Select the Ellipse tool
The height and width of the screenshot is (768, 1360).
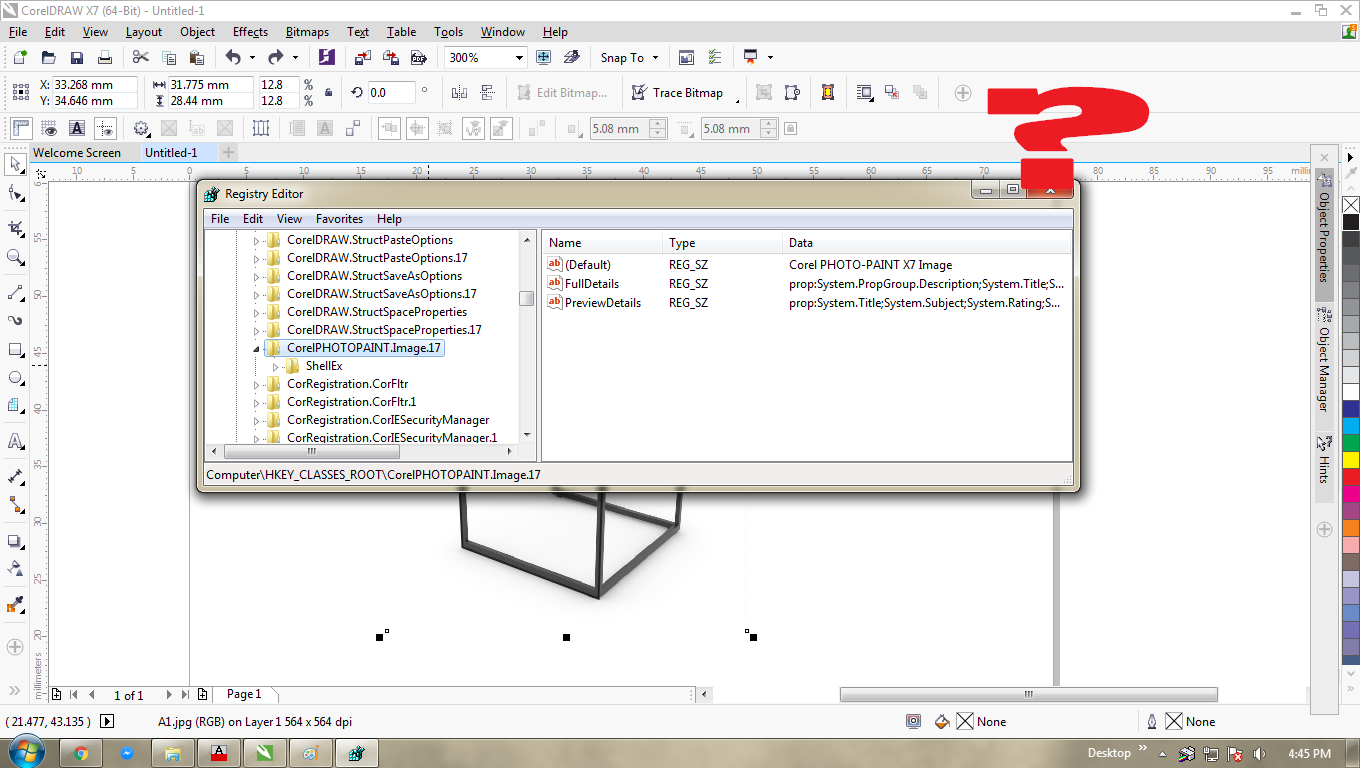(15, 378)
